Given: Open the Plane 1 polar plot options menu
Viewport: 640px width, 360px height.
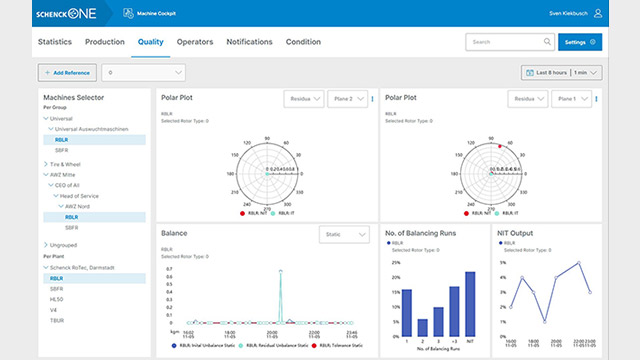Looking at the screenshot, I should pos(596,99).
